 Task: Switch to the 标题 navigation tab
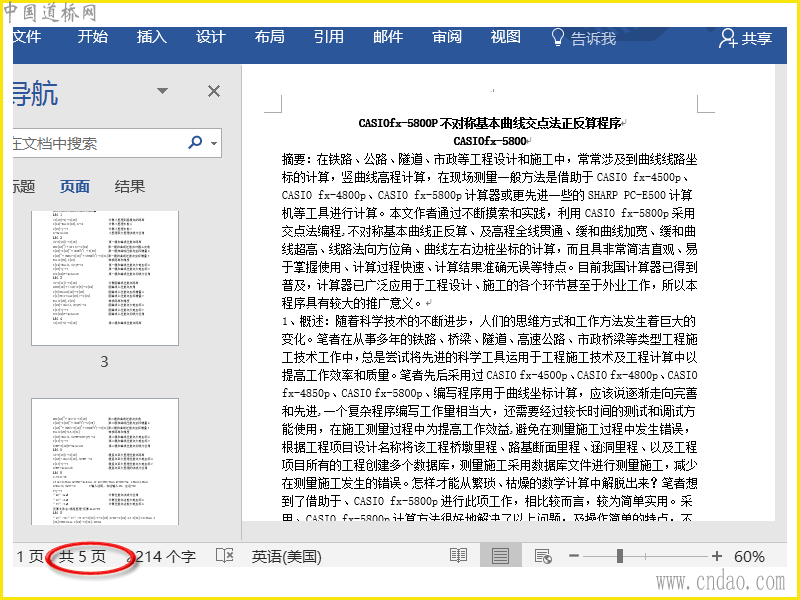[24, 187]
